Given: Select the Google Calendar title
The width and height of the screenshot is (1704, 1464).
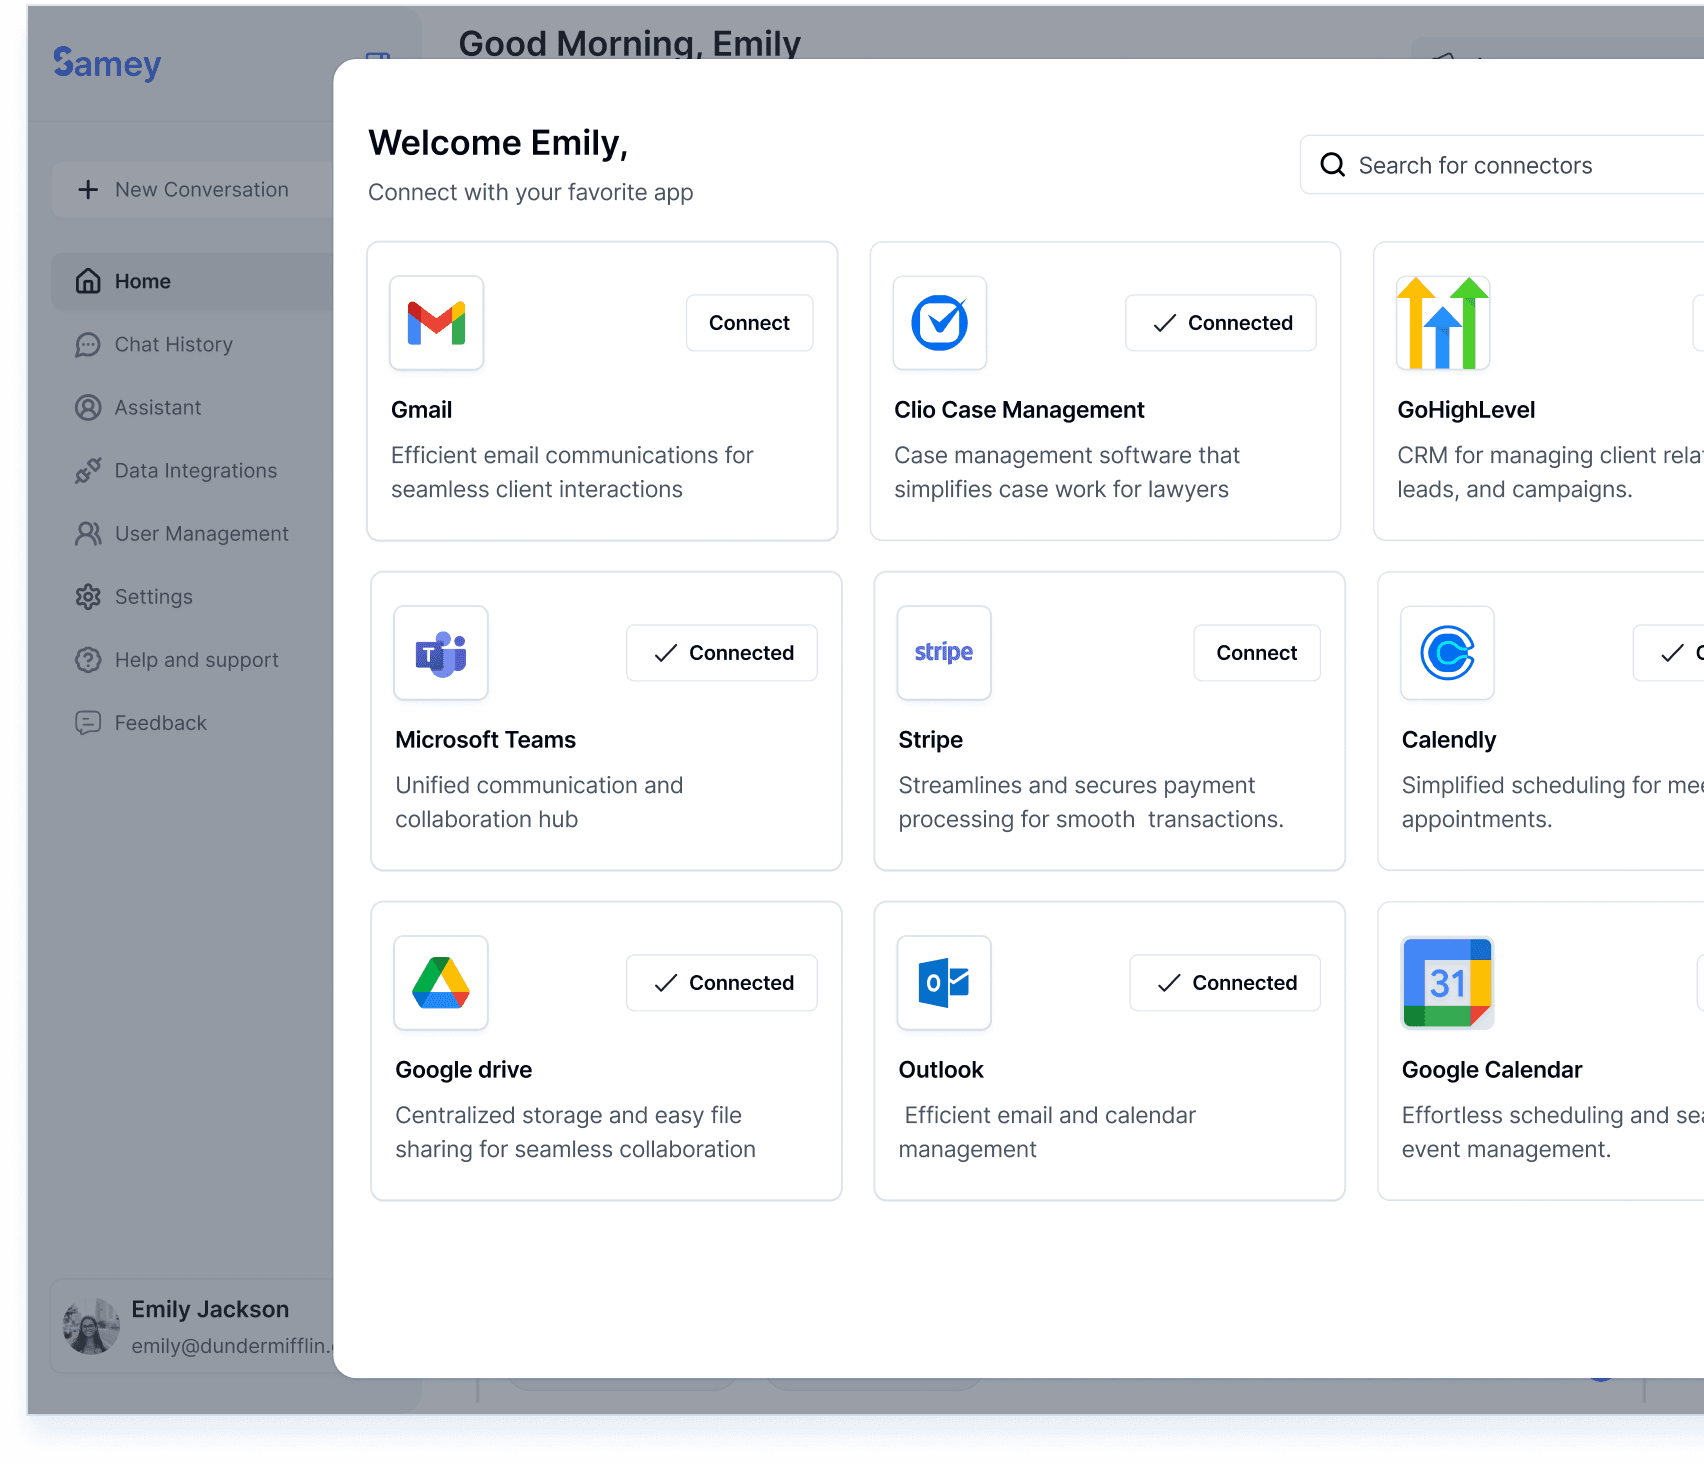Looking at the screenshot, I should [1491, 1070].
